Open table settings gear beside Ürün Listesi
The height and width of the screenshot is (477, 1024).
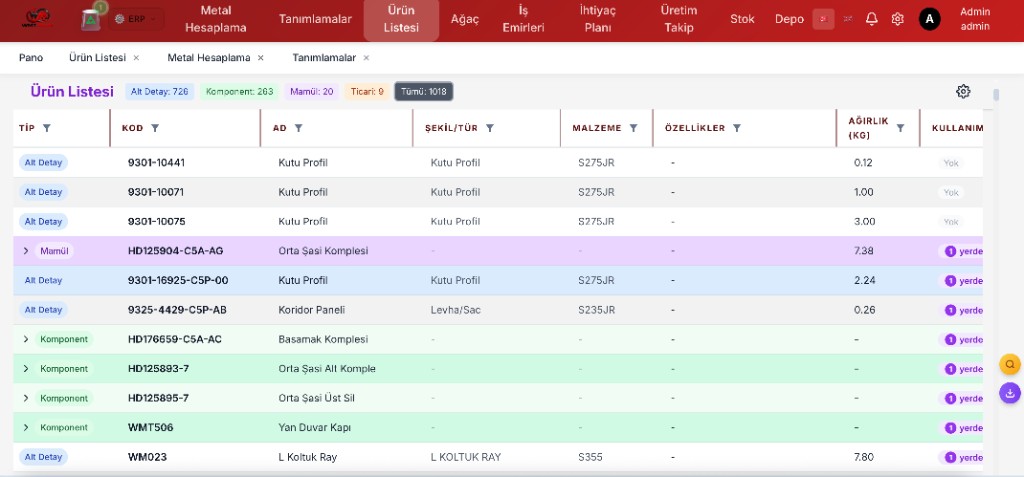[963, 91]
